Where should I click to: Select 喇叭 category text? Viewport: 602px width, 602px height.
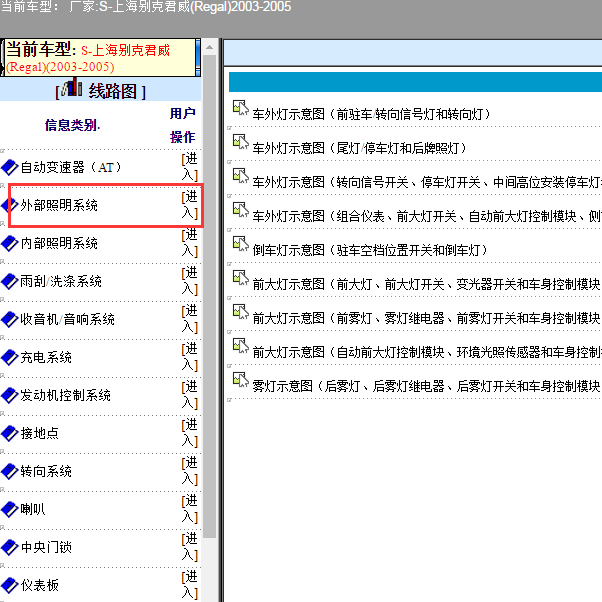point(33,509)
